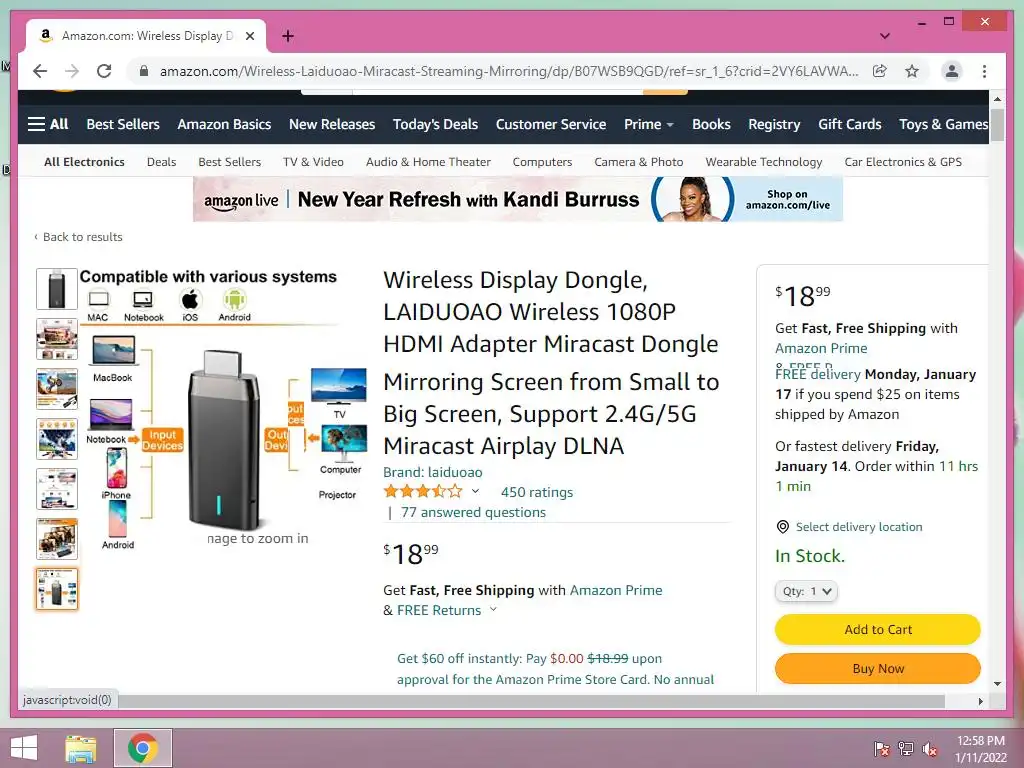Click the Select delivery location pin icon
Viewport: 1024px width, 768px height.
tap(782, 526)
